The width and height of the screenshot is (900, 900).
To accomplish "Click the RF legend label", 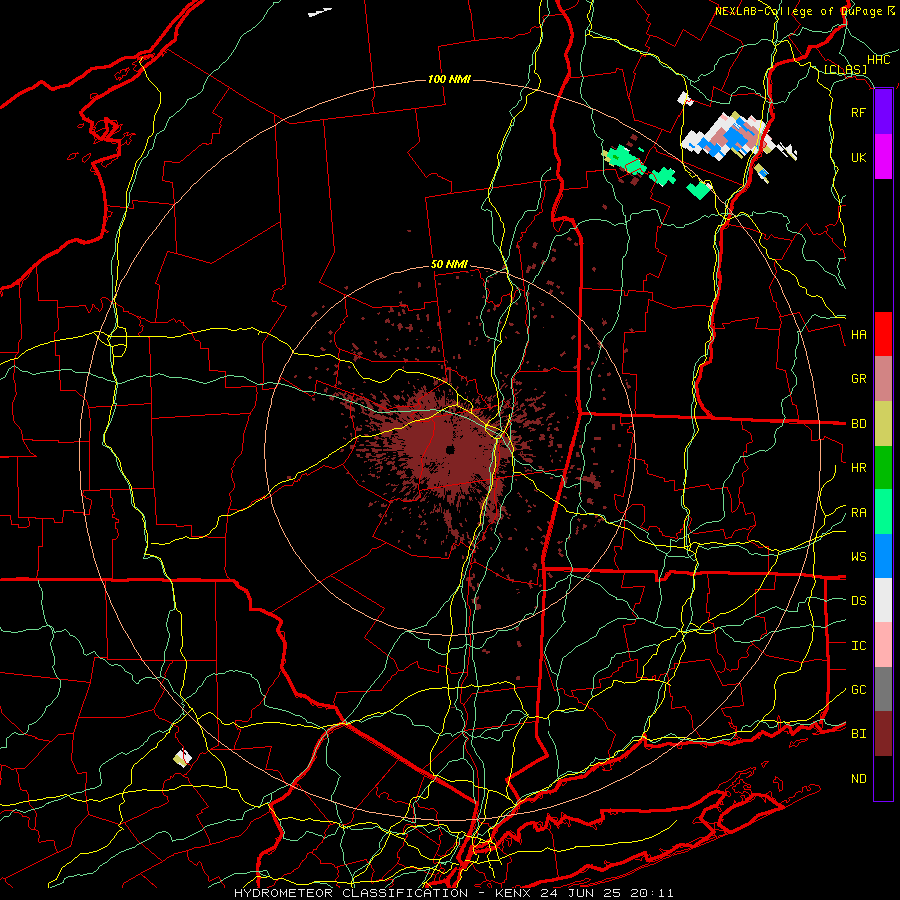I will [859, 112].
